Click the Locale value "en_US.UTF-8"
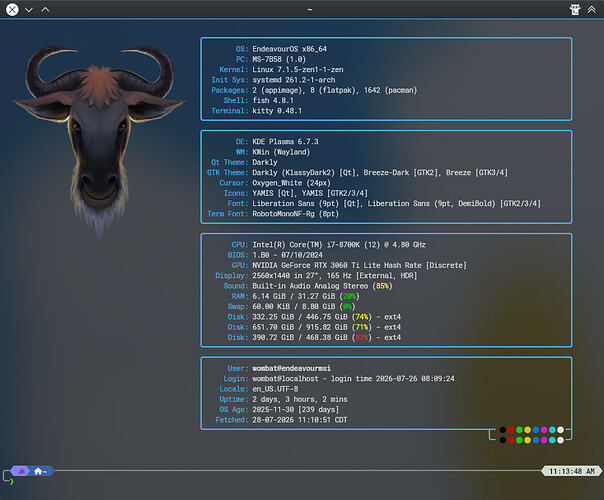604x500 pixels. click(275, 389)
